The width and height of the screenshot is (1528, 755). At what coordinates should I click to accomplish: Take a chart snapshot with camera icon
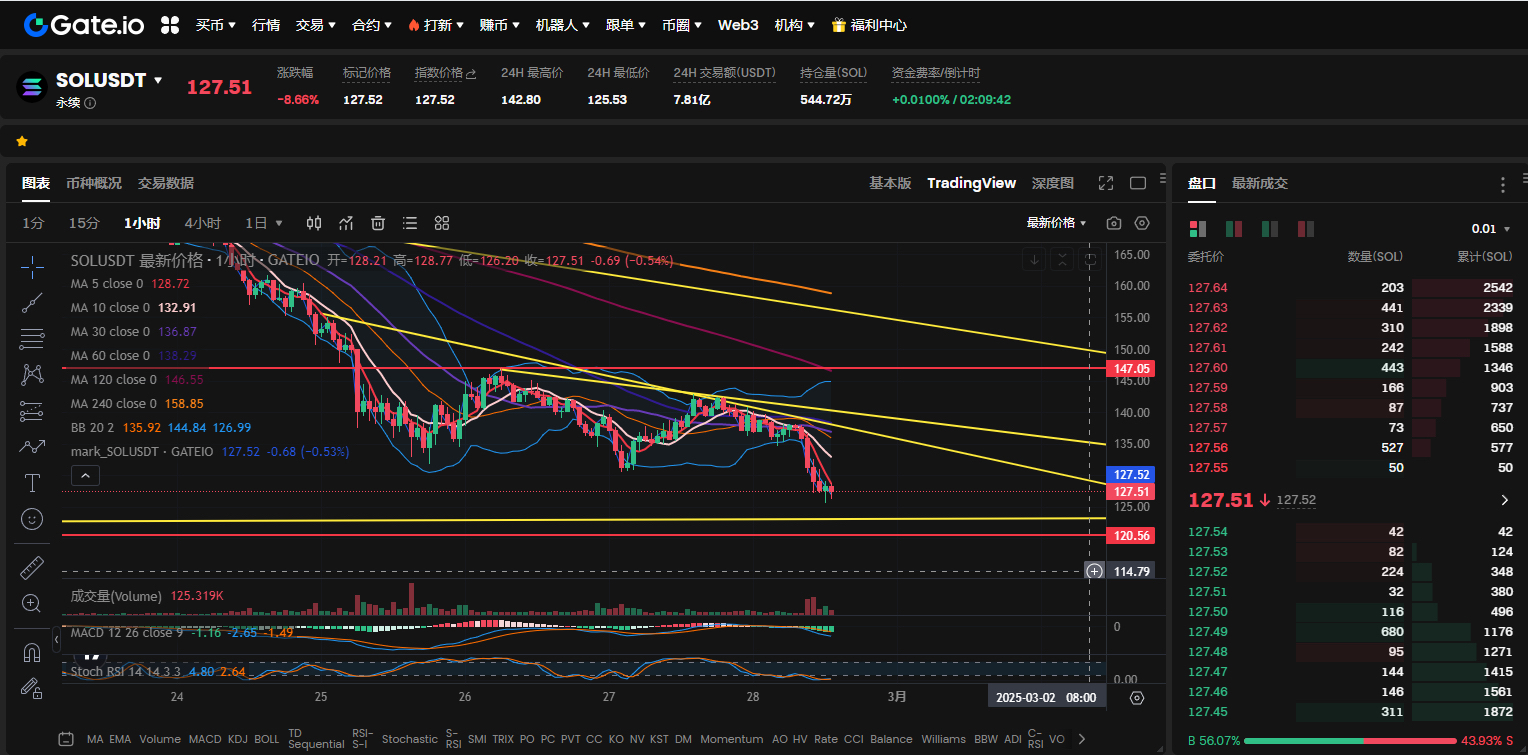tap(1114, 223)
